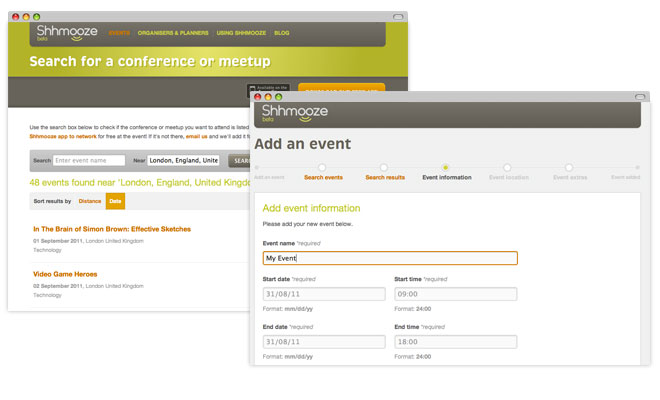Click the Enter event name search field
660x400 pixels.
[89, 160]
